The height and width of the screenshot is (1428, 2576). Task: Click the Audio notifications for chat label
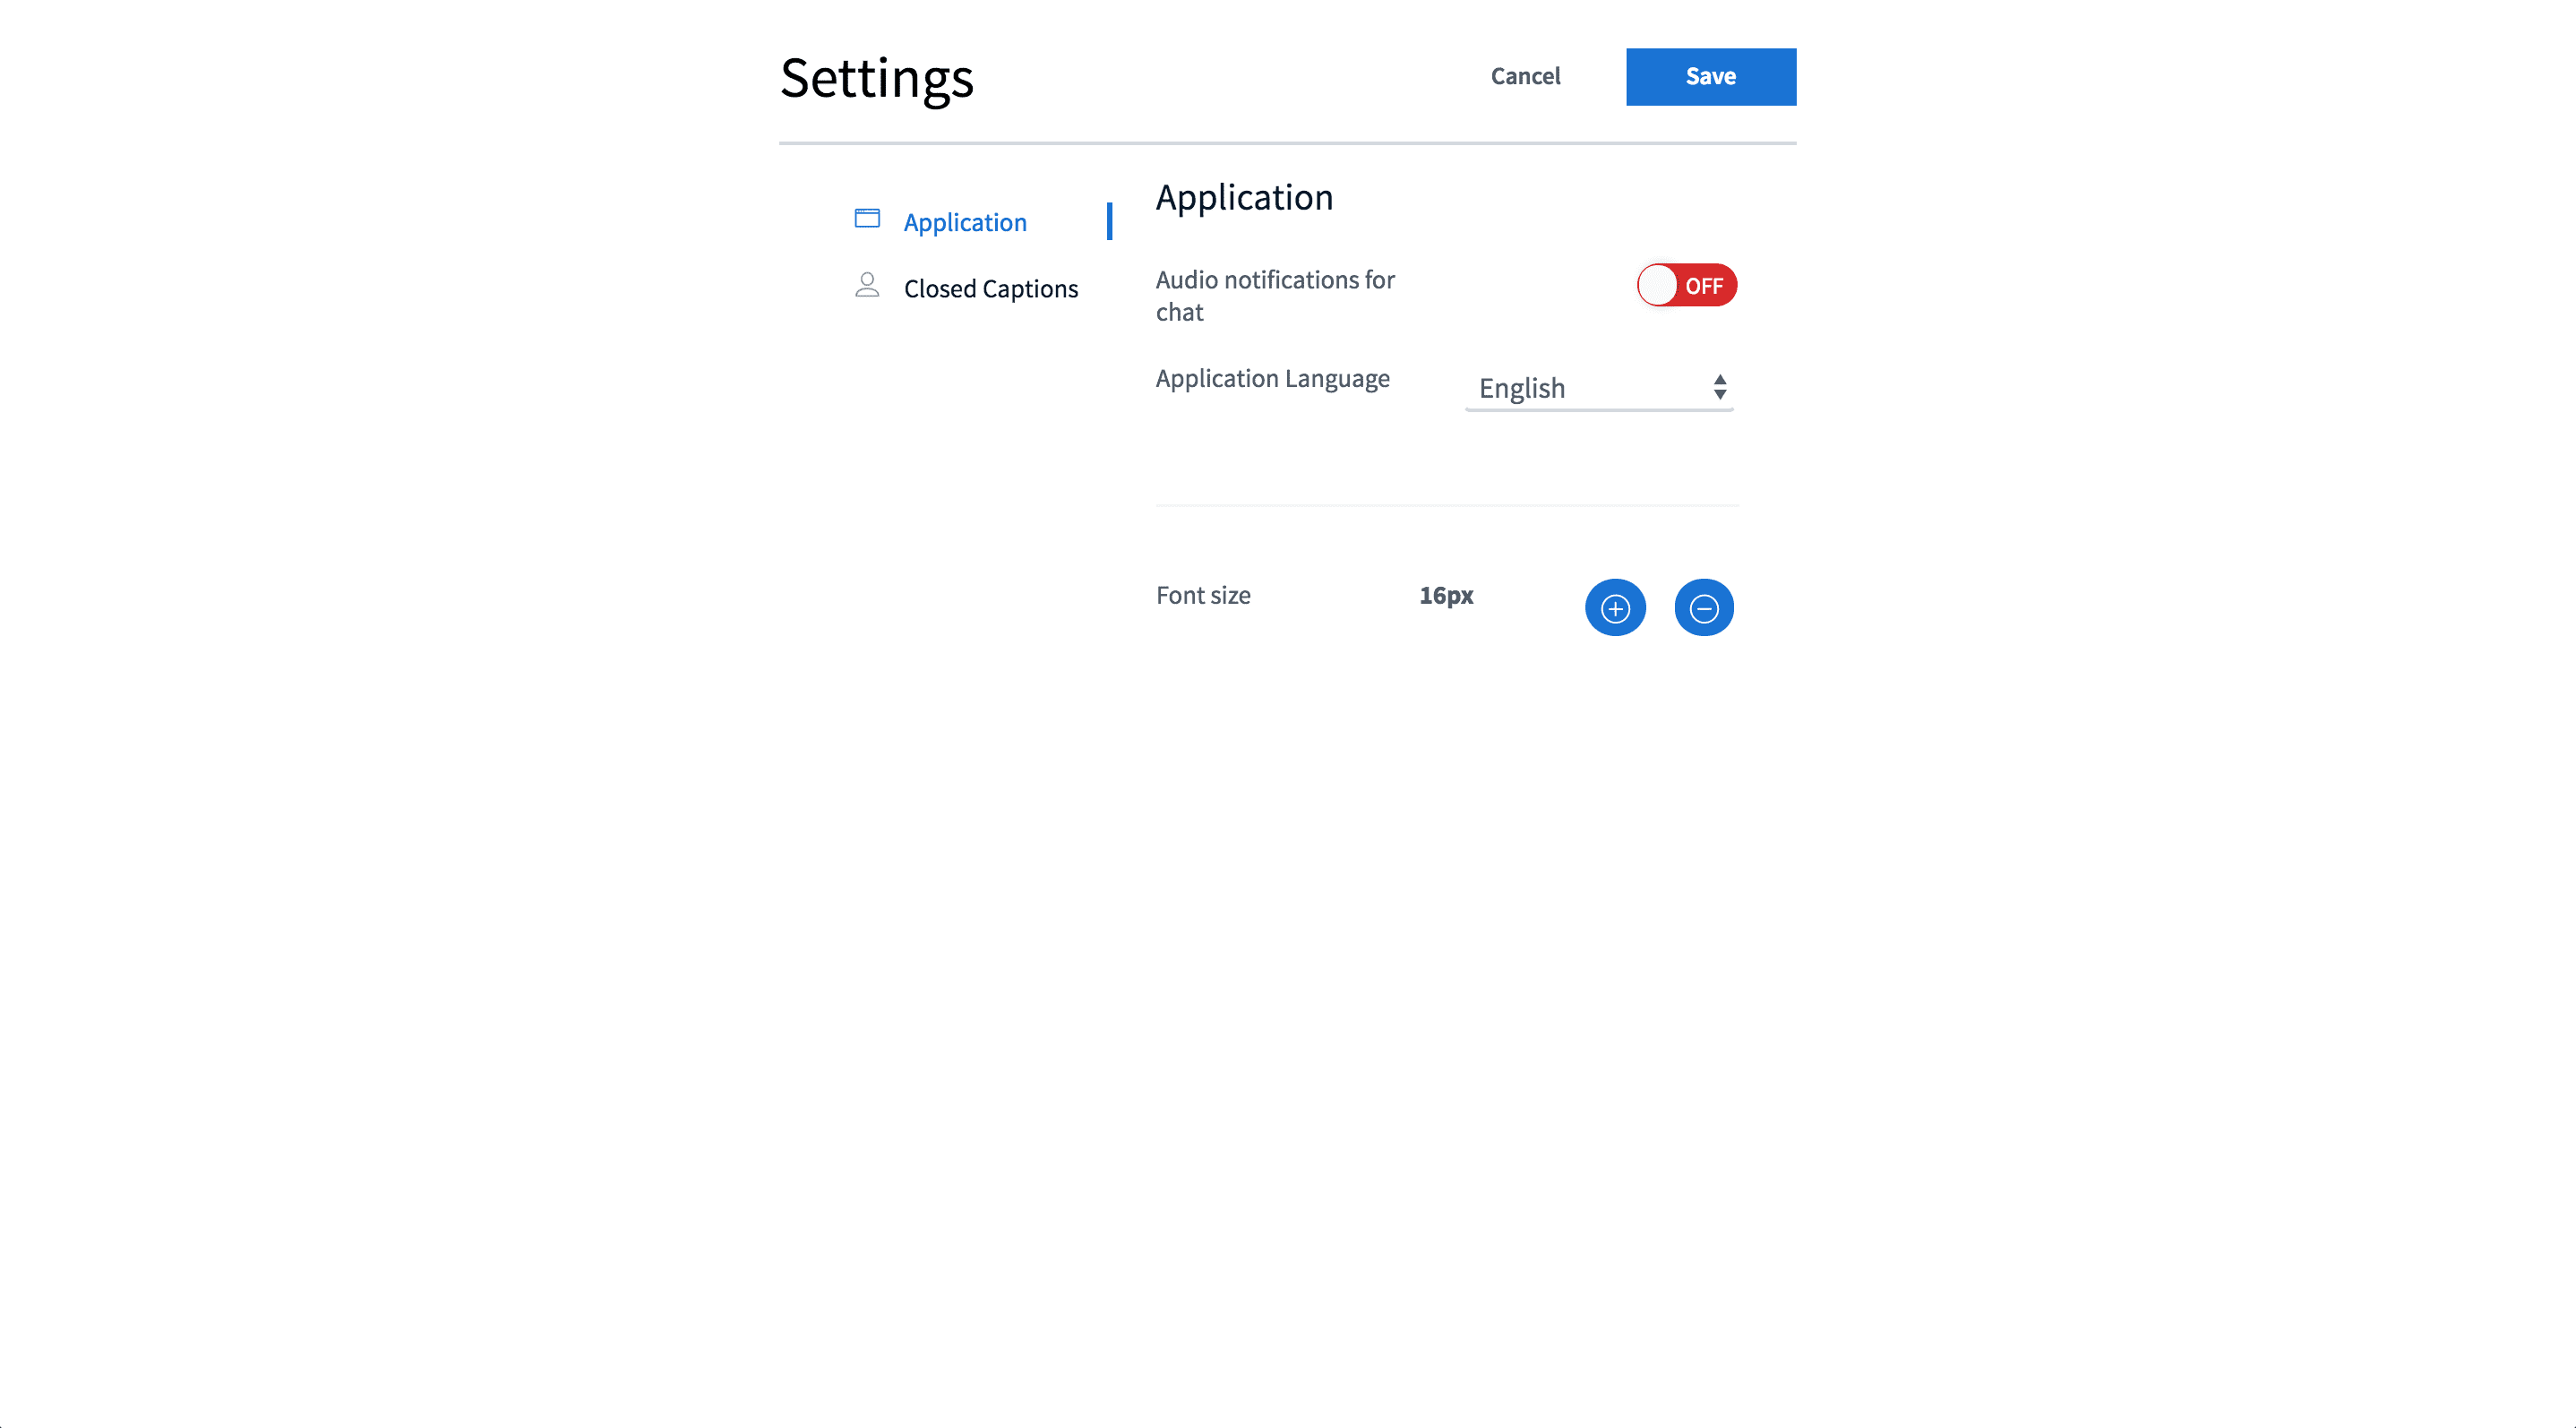coord(1275,296)
